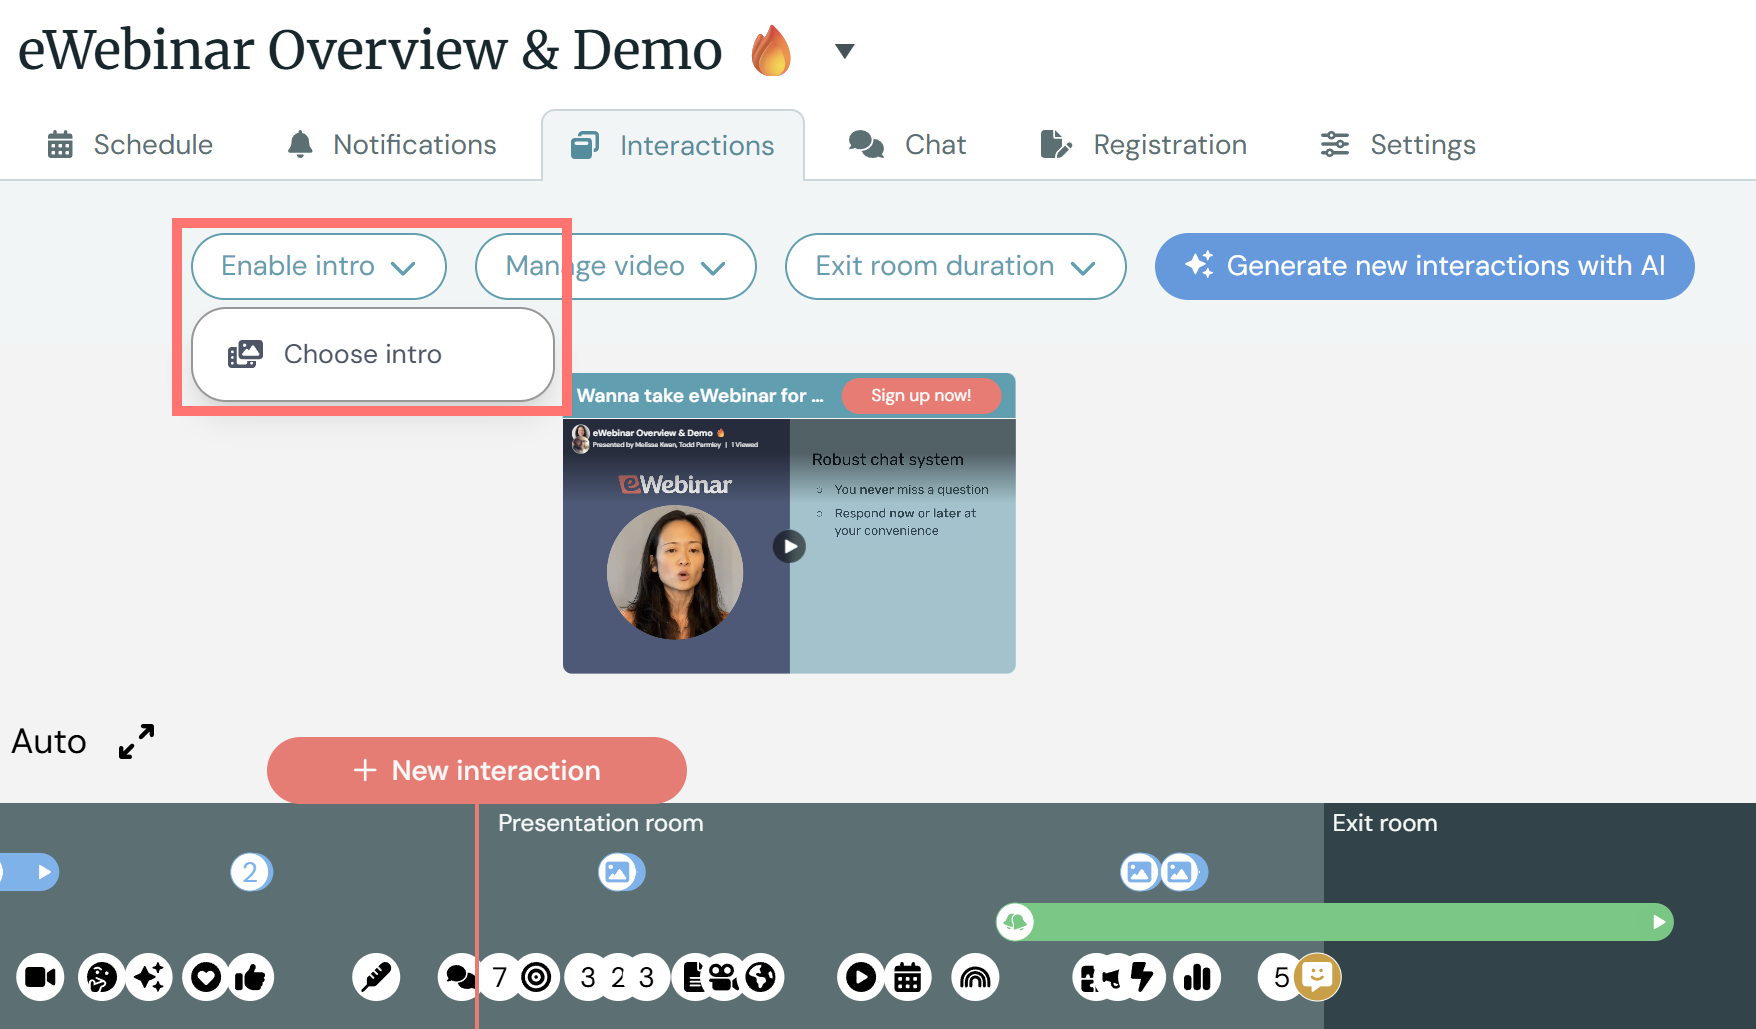The width and height of the screenshot is (1756, 1029).
Task: Click the right image marker near Exit room
Action: (x=1183, y=872)
